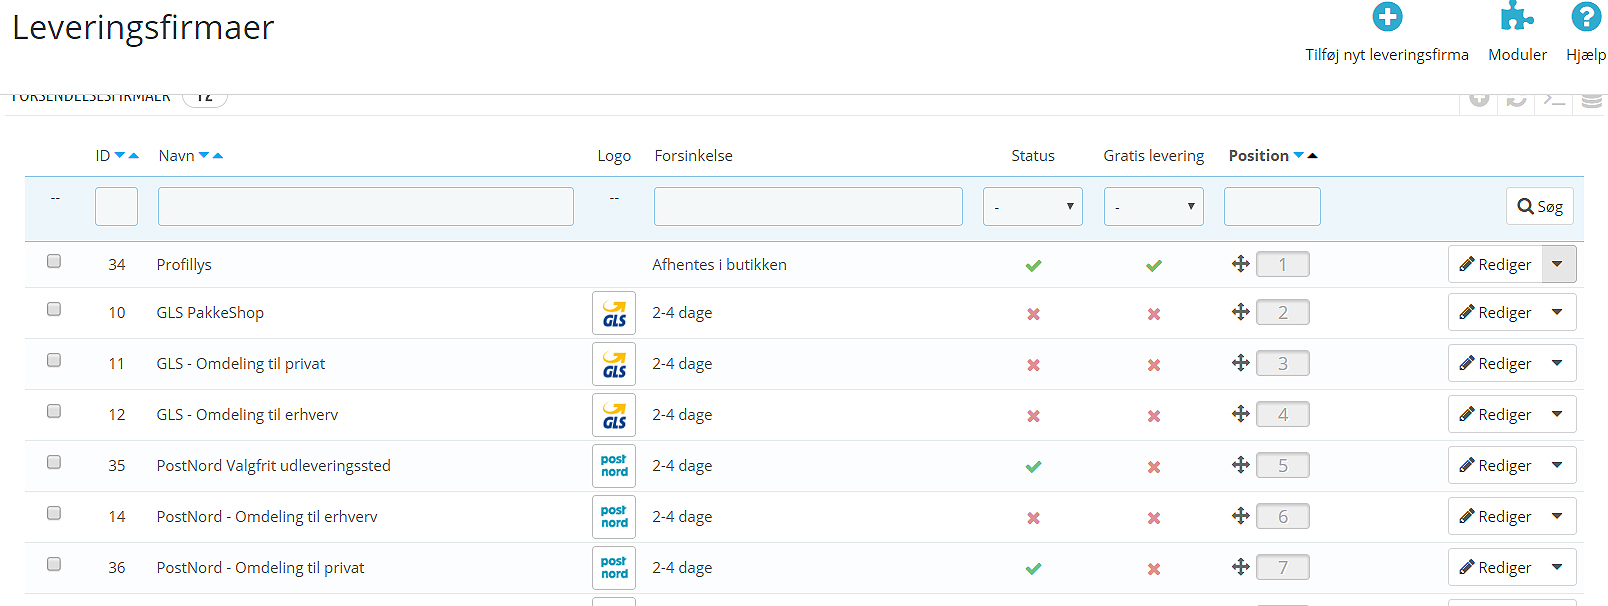Image resolution: width=1608 pixels, height=606 pixels.
Task: Toggle status for PostNord - Omdeling til erhverv
Action: click(1033, 518)
